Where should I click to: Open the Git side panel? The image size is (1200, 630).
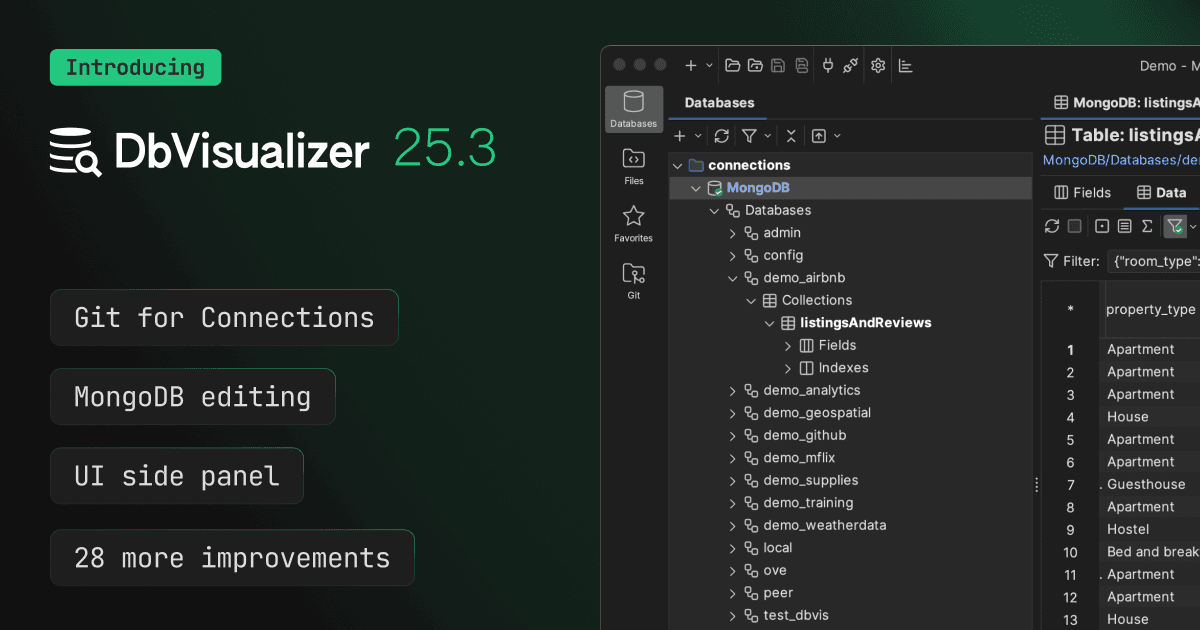tap(633, 280)
